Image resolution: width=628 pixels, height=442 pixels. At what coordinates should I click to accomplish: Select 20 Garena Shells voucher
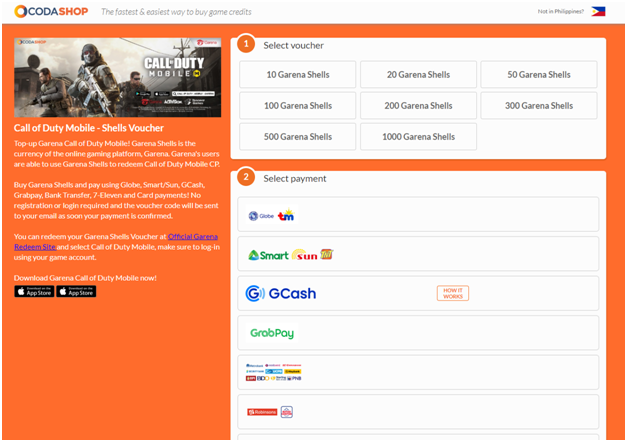pos(418,74)
